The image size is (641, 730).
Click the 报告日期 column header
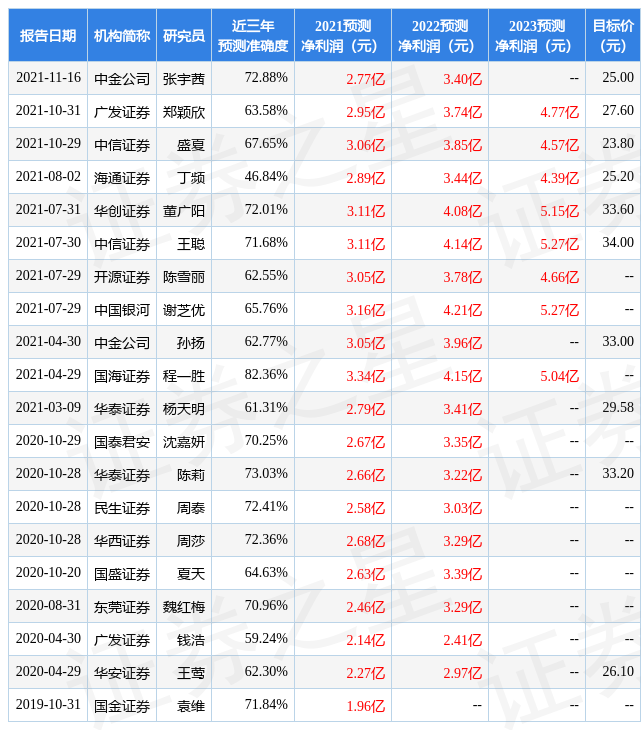click(x=48, y=35)
